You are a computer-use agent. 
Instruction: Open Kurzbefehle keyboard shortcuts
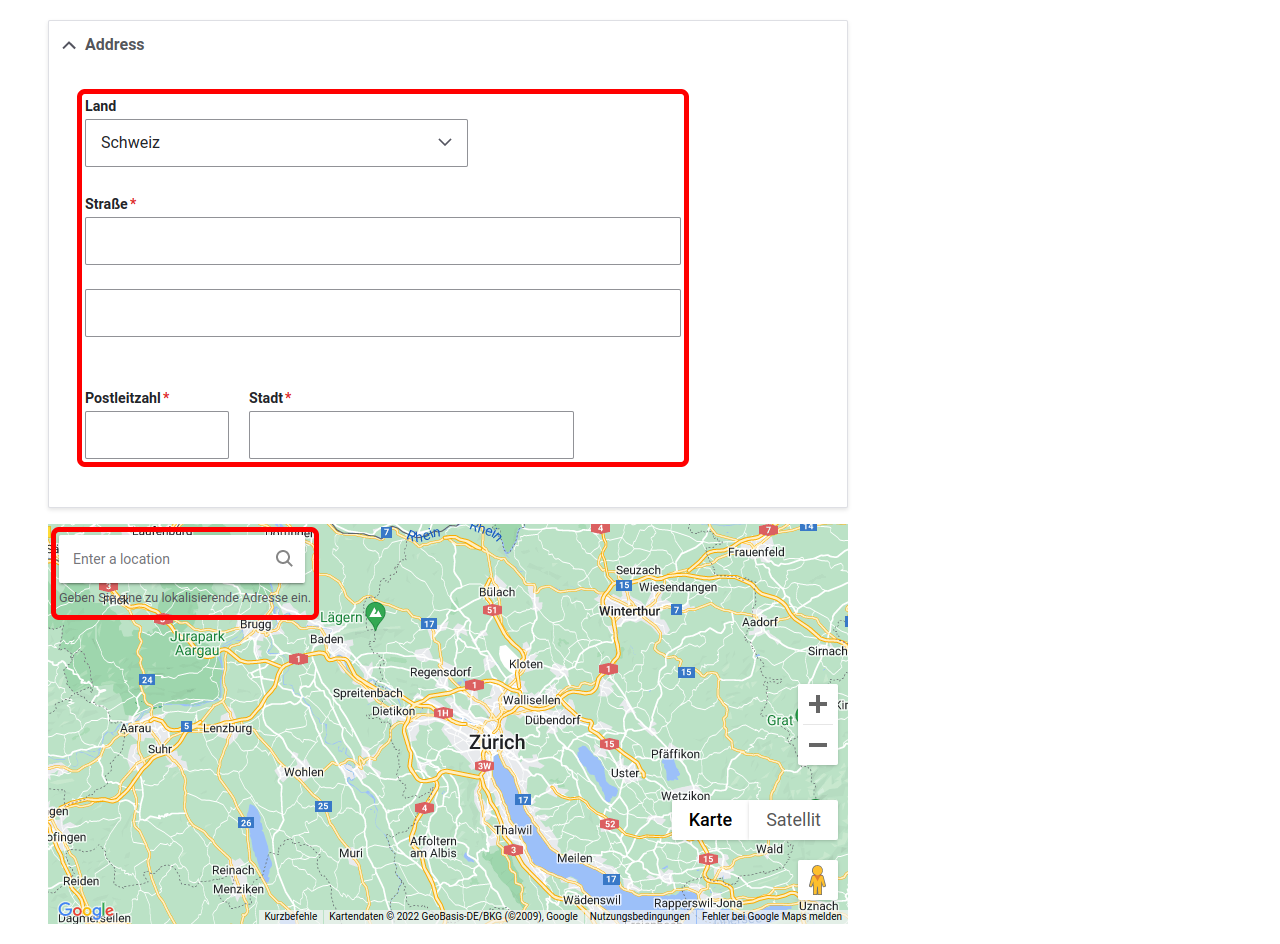[291, 916]
